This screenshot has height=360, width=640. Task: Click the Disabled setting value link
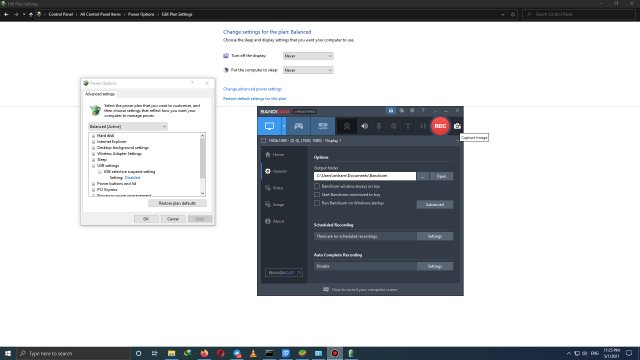coord(132,178)
